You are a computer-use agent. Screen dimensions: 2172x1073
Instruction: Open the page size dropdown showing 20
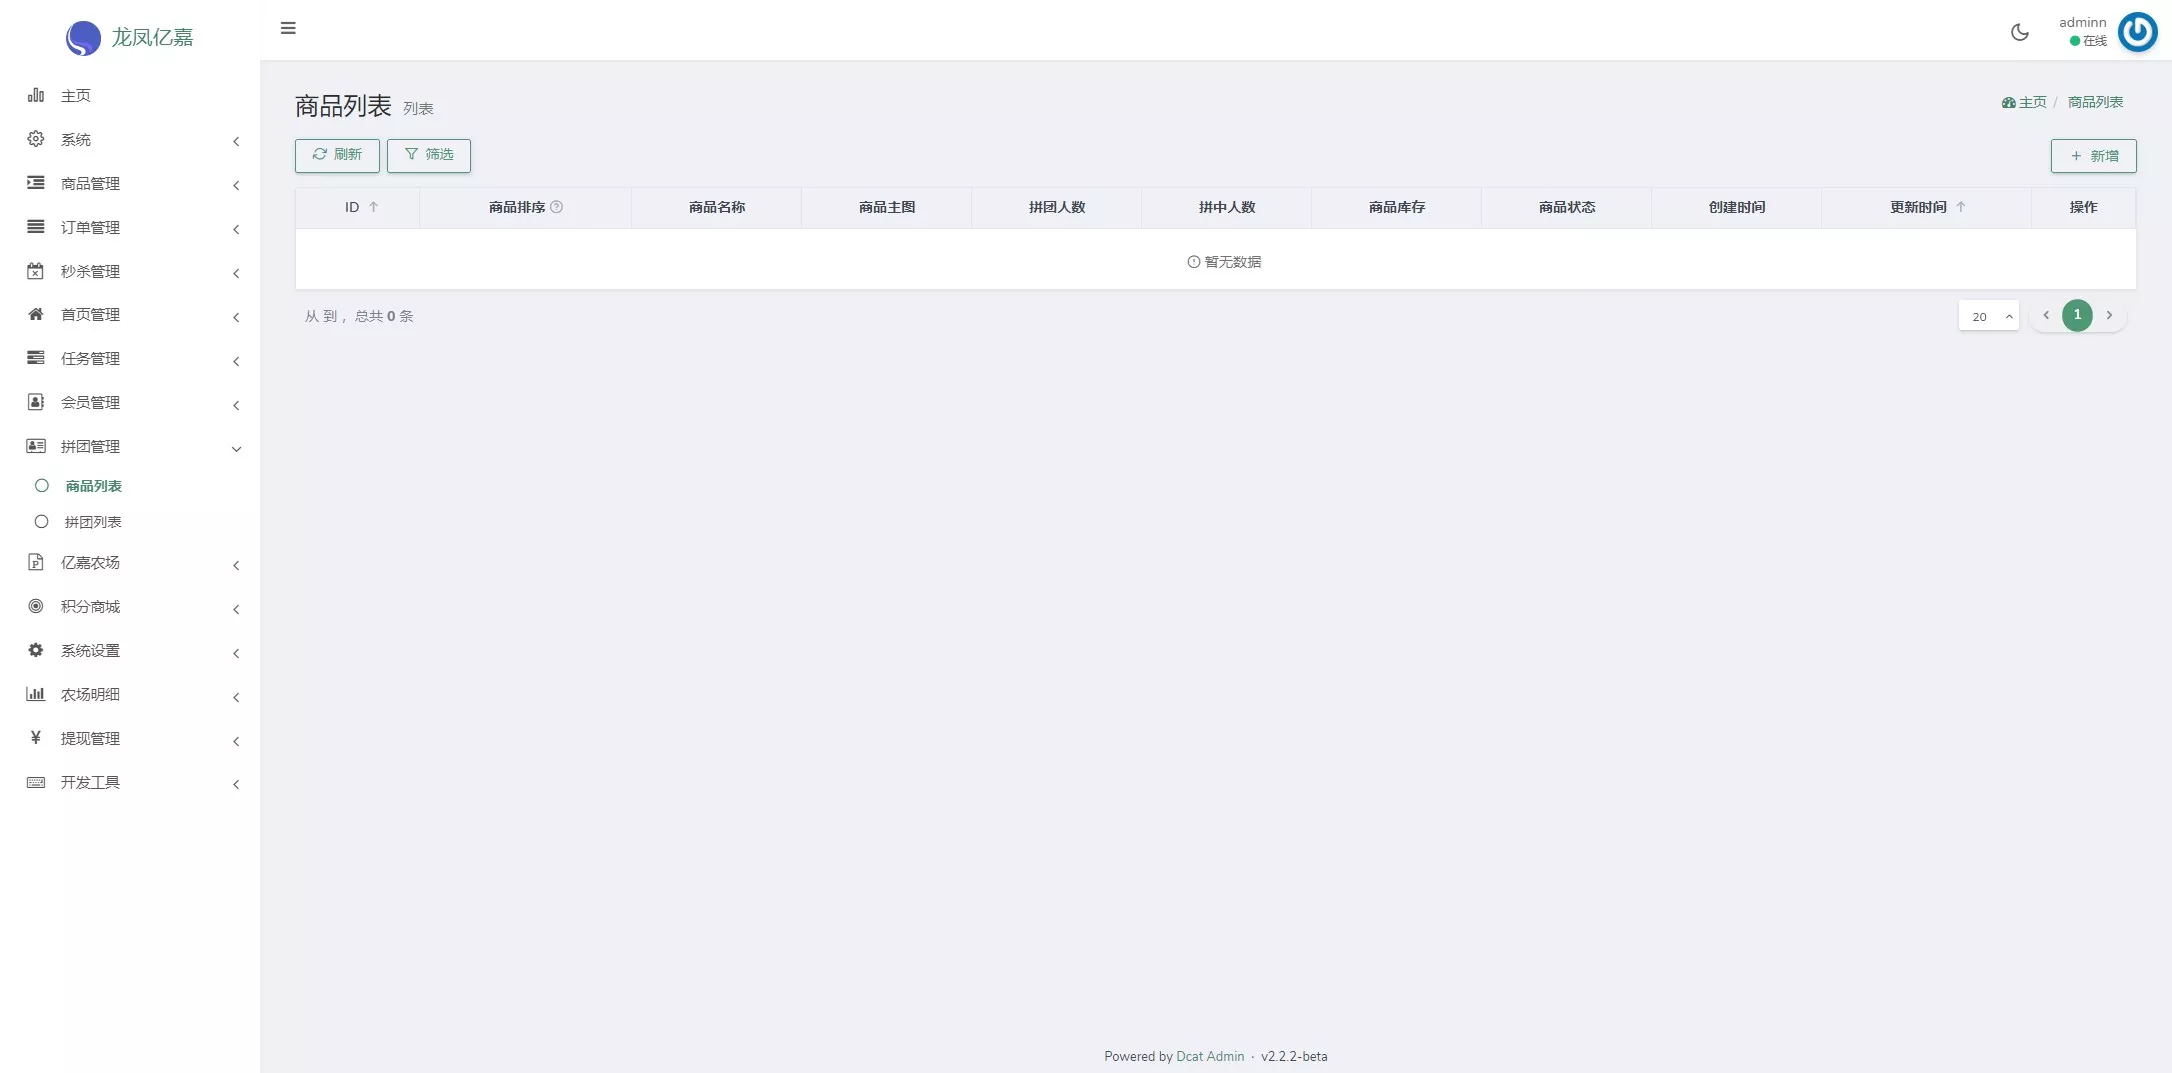pyautogui.click(x=1988, y=316)
